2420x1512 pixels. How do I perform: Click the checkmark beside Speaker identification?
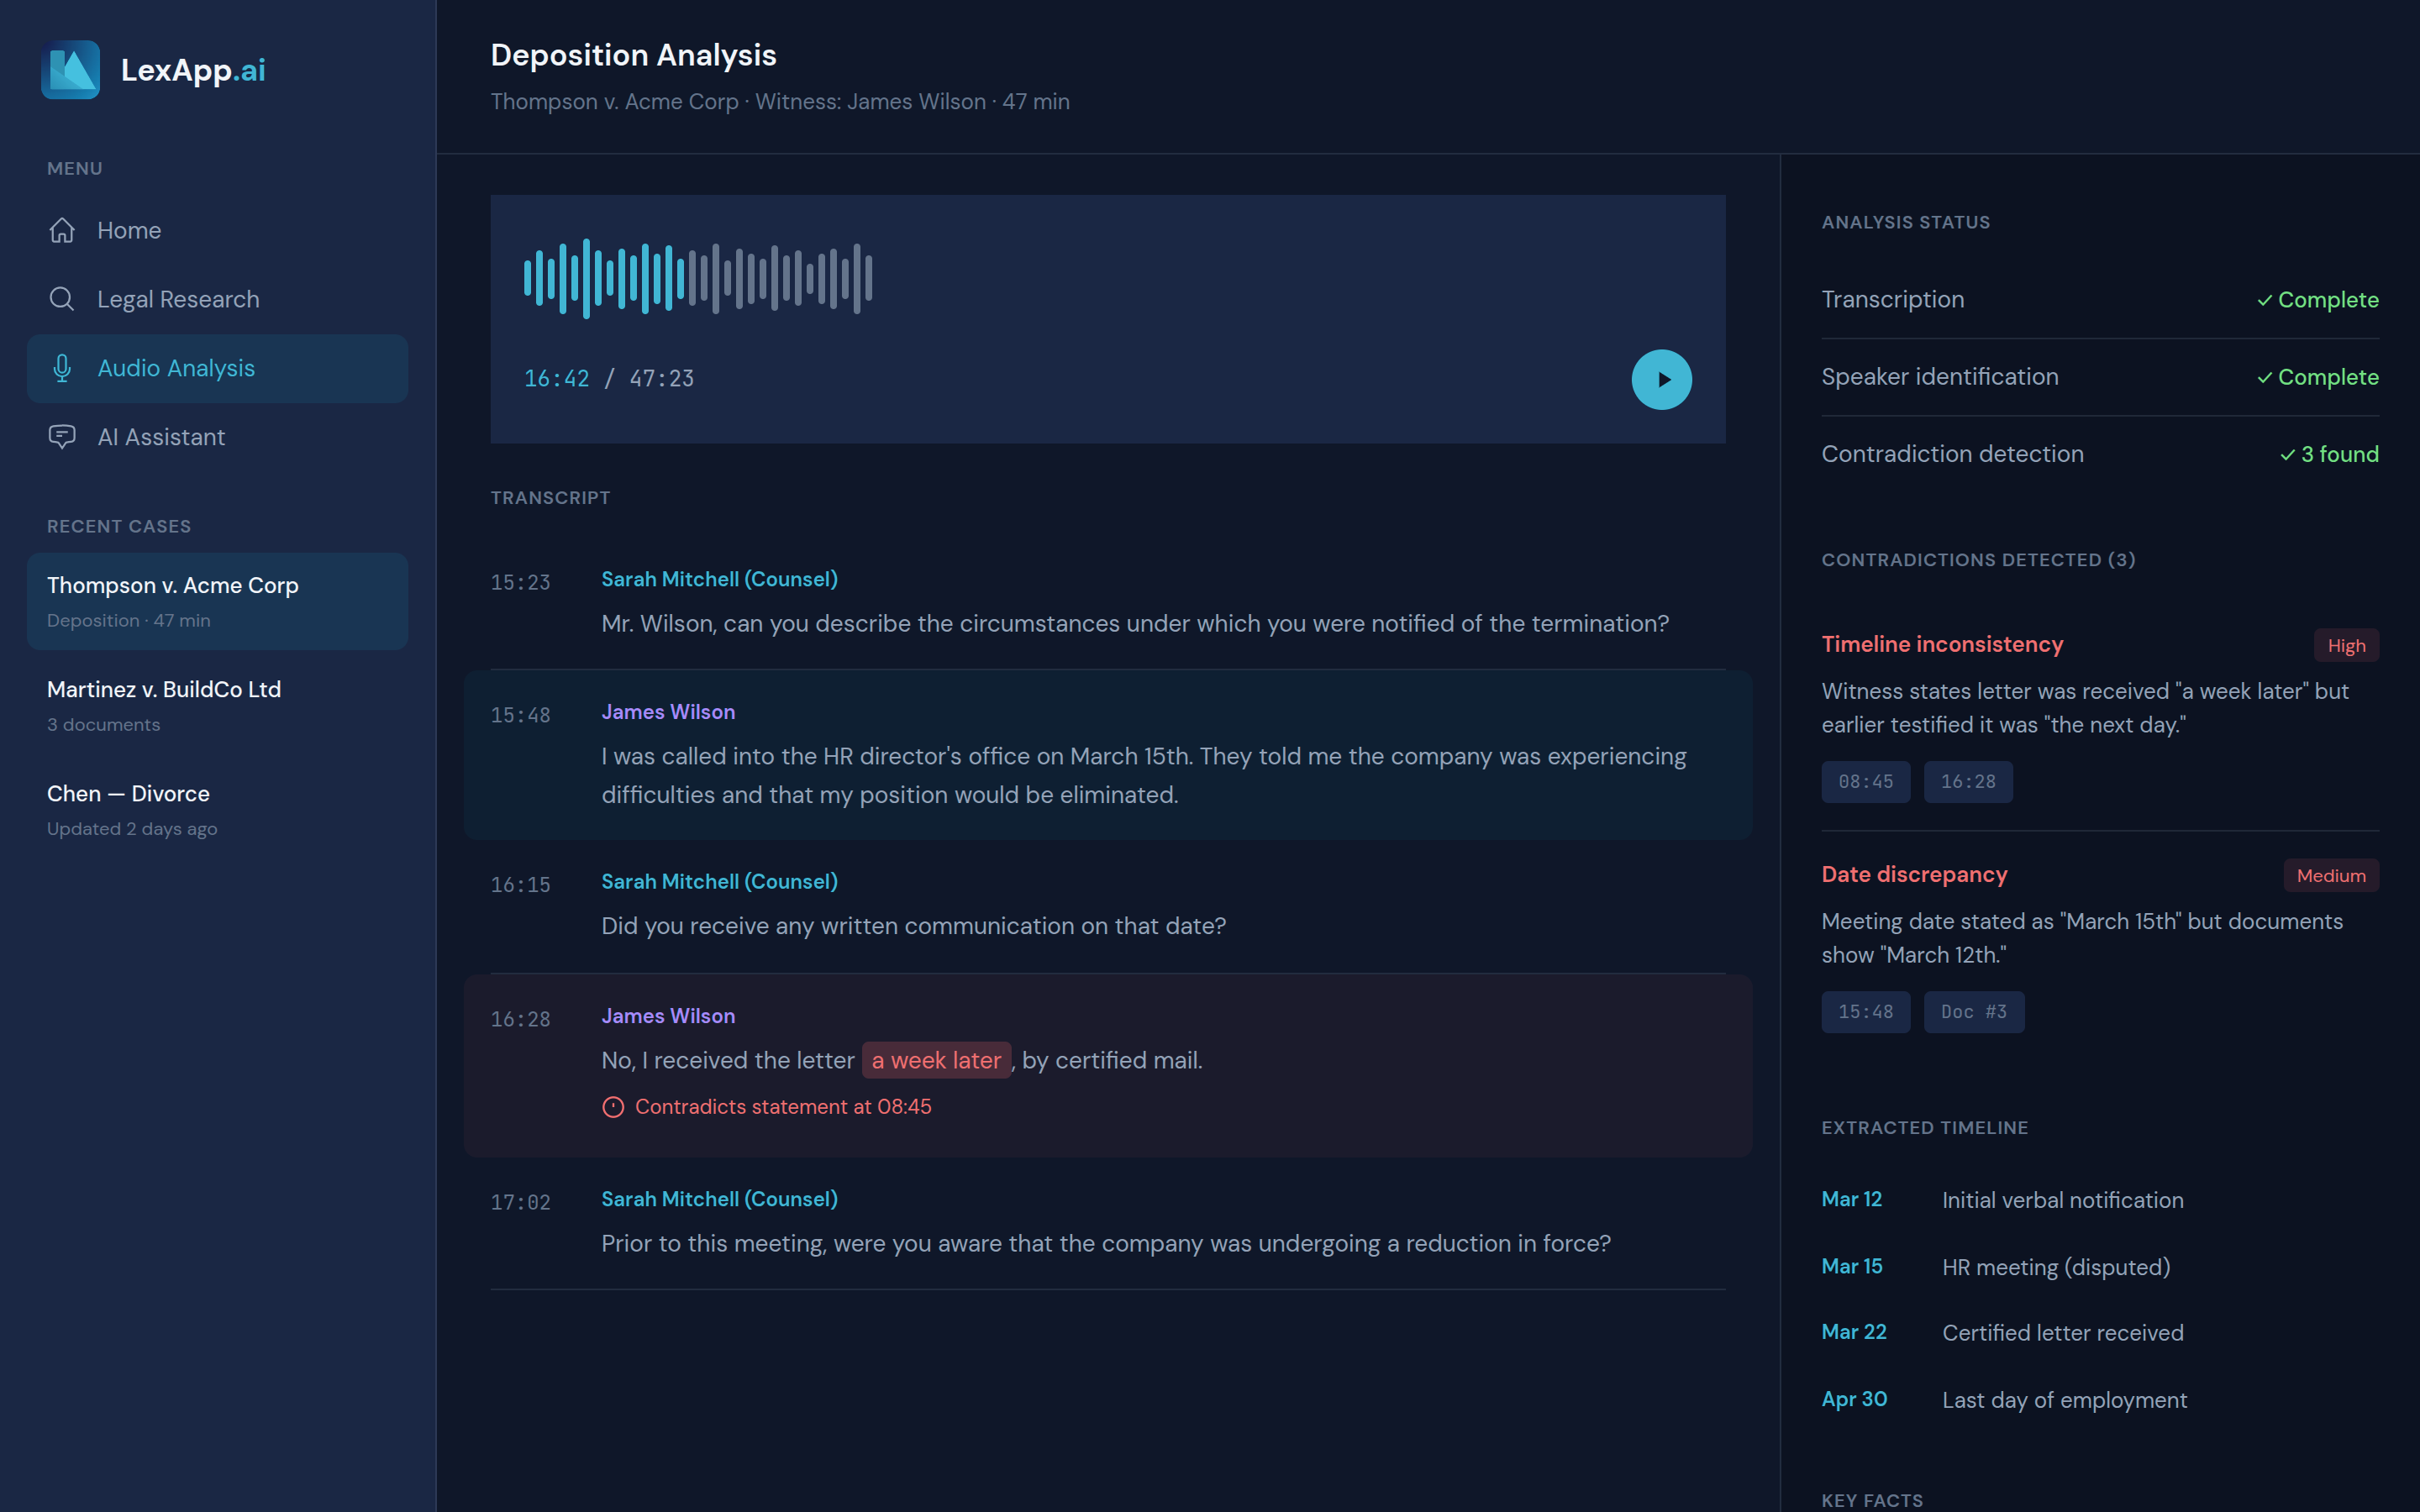click(x=2263, y=377)
